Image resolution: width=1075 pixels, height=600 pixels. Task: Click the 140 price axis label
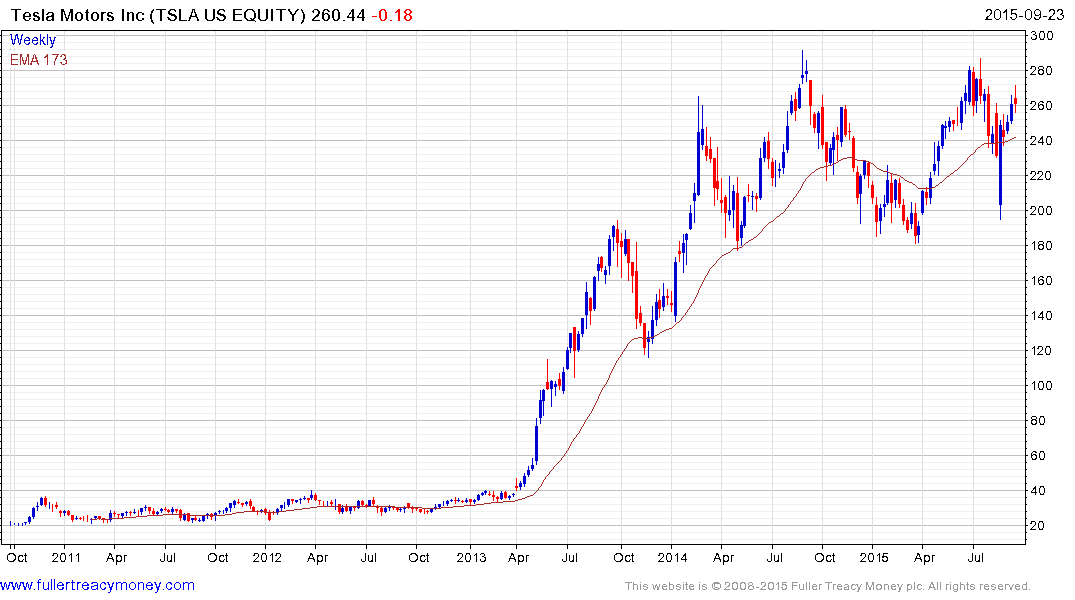(x=1042, y=315)
